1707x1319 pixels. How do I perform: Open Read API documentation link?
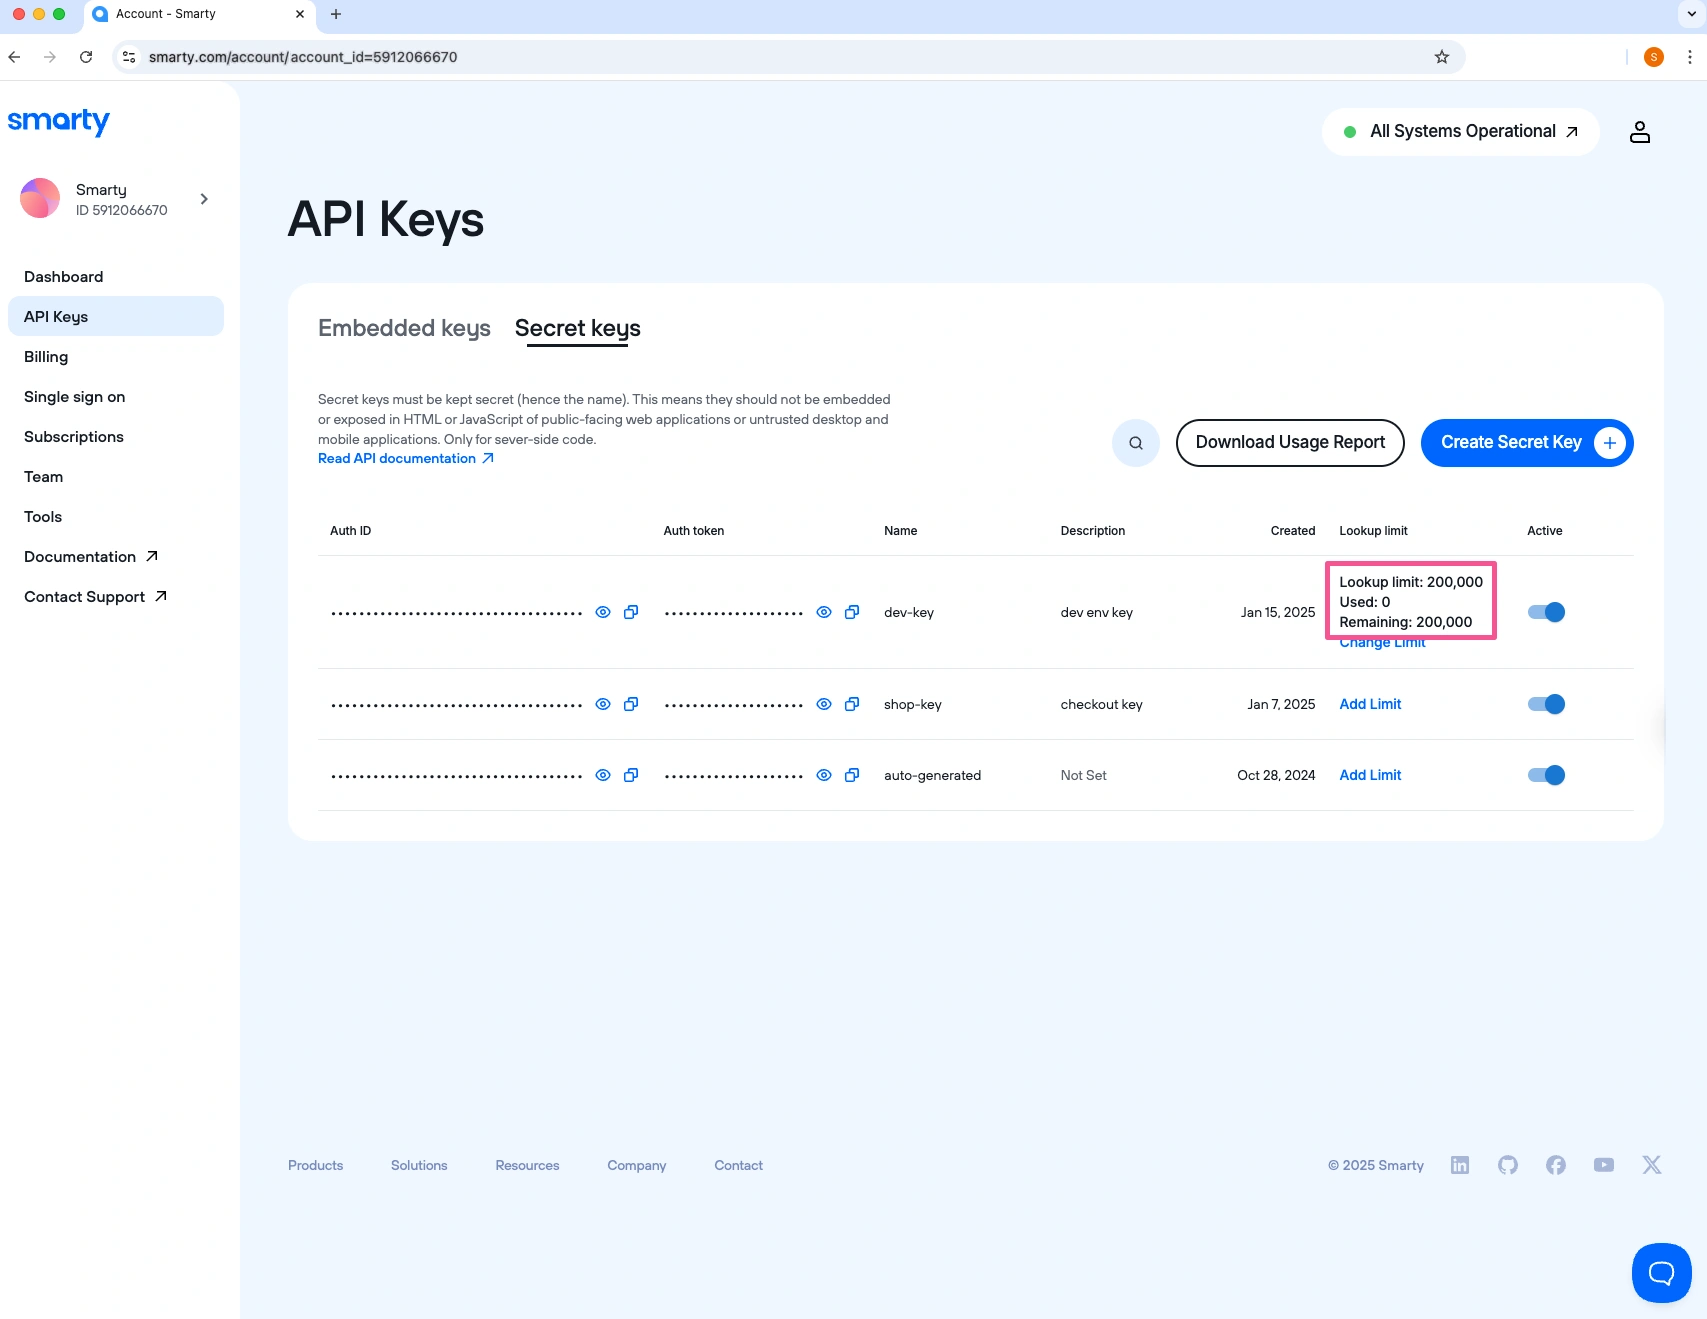pyautogui.click(x=397, y=458)
